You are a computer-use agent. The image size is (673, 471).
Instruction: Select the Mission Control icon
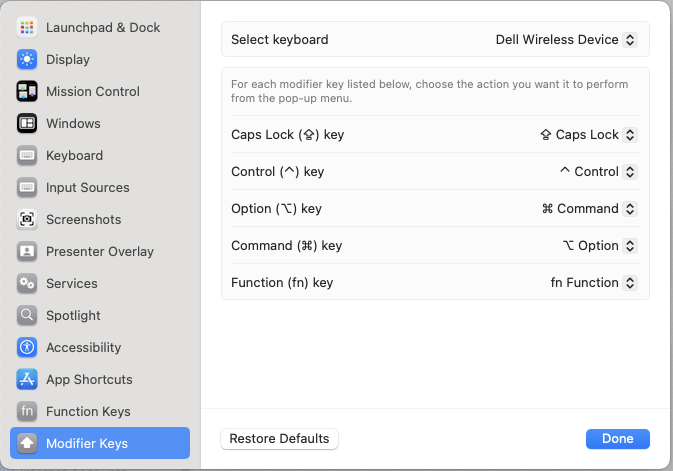point(27,91)
